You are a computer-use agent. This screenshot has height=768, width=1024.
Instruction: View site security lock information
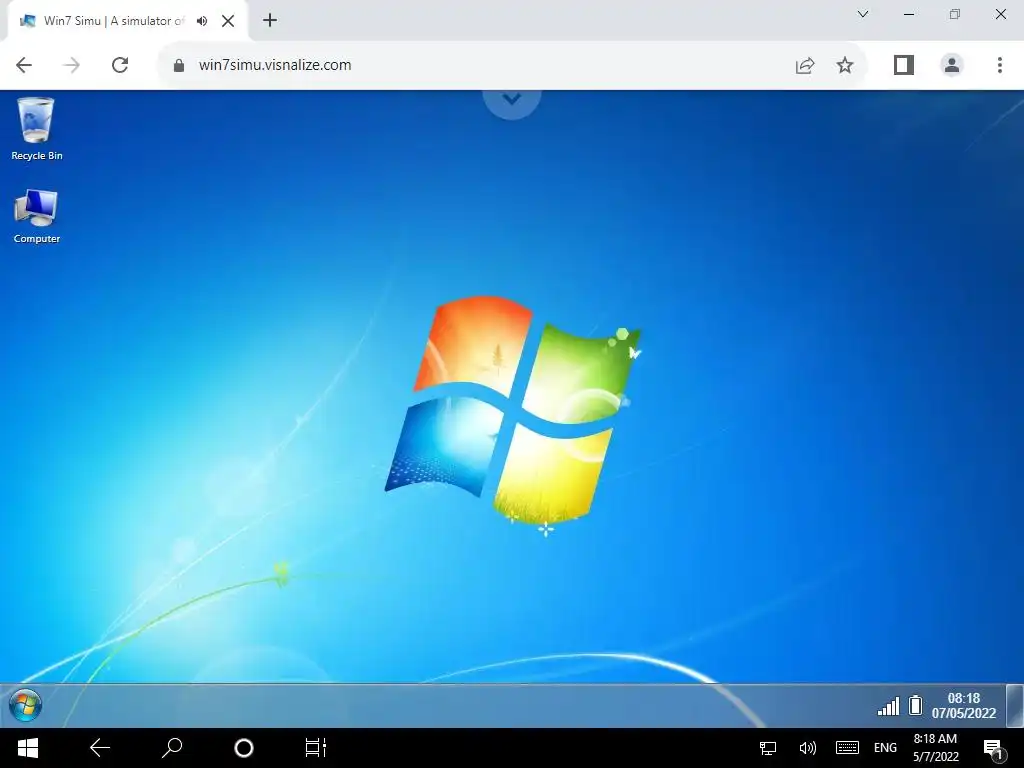[x=178, y=65]
